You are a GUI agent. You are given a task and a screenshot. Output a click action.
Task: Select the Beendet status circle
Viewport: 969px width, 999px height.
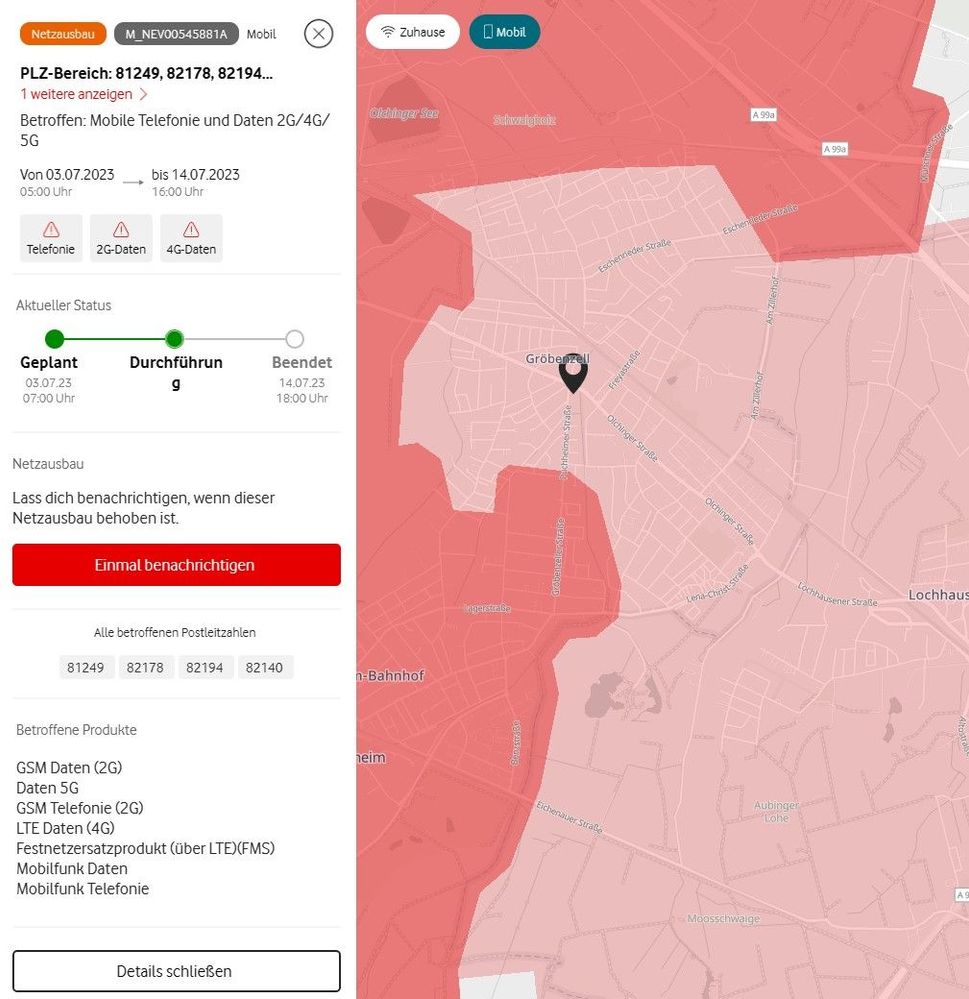(x=294, y=339)
